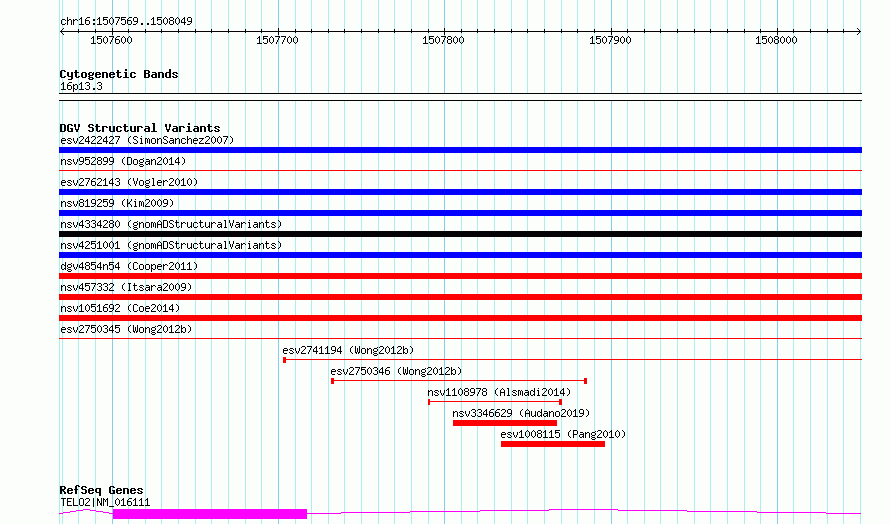Select the thin red line of esv2741194
890x524 pixels.
coord(572,359)
